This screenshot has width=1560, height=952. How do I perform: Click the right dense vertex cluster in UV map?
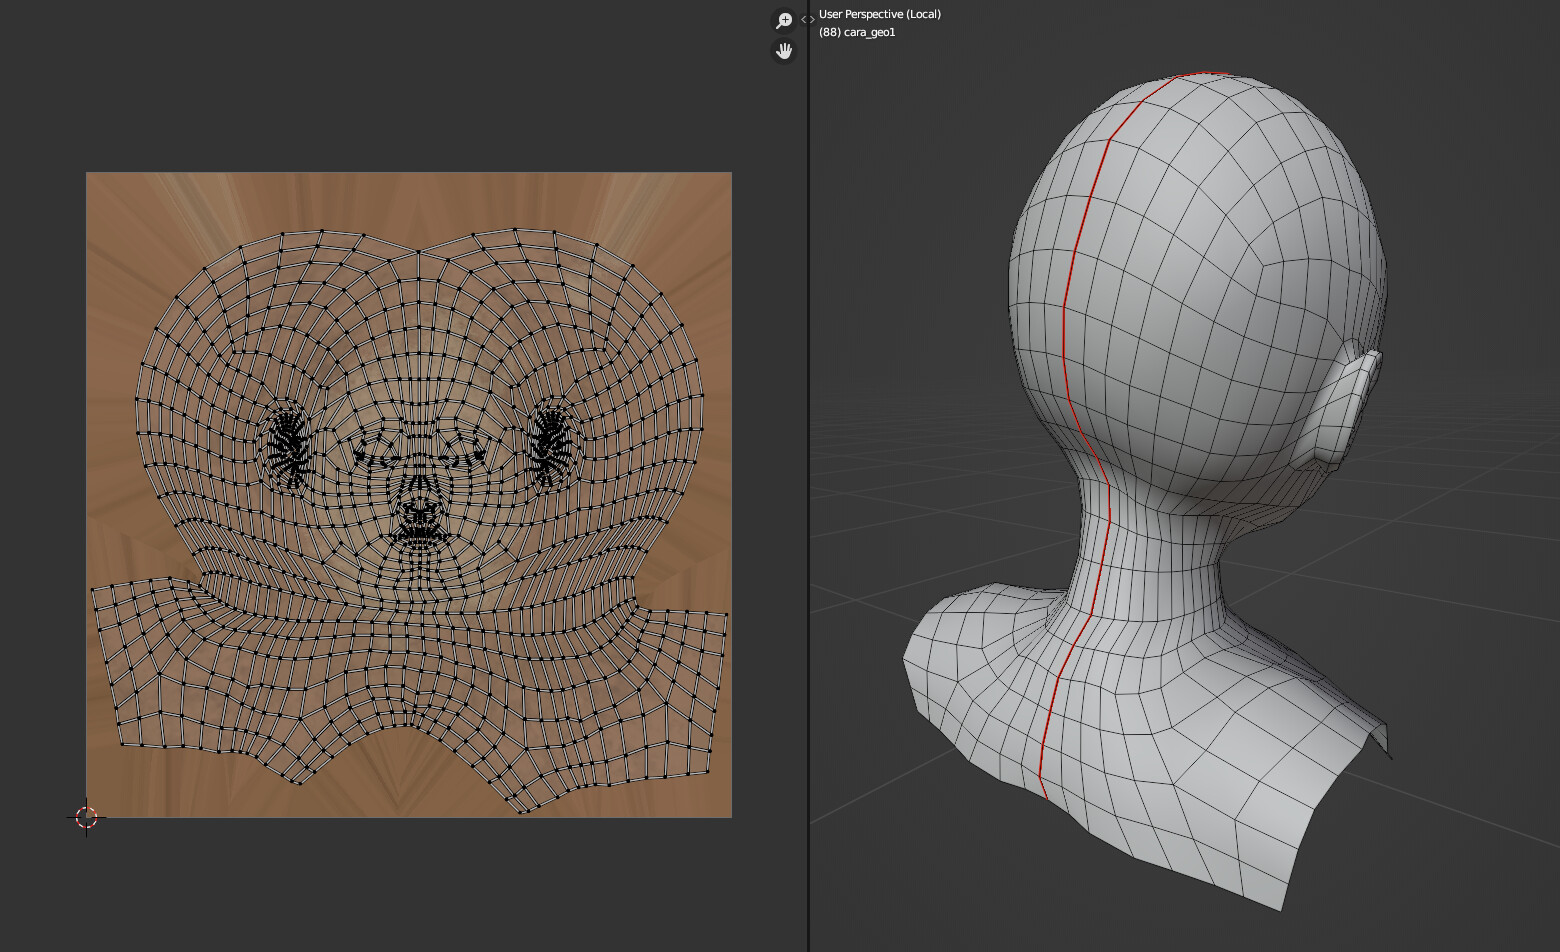[x=550, y=445]
